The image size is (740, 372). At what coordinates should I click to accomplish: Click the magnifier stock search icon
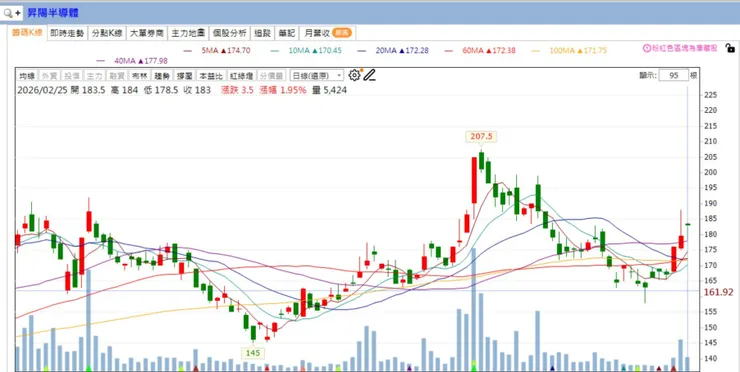(x=8, y=13)
